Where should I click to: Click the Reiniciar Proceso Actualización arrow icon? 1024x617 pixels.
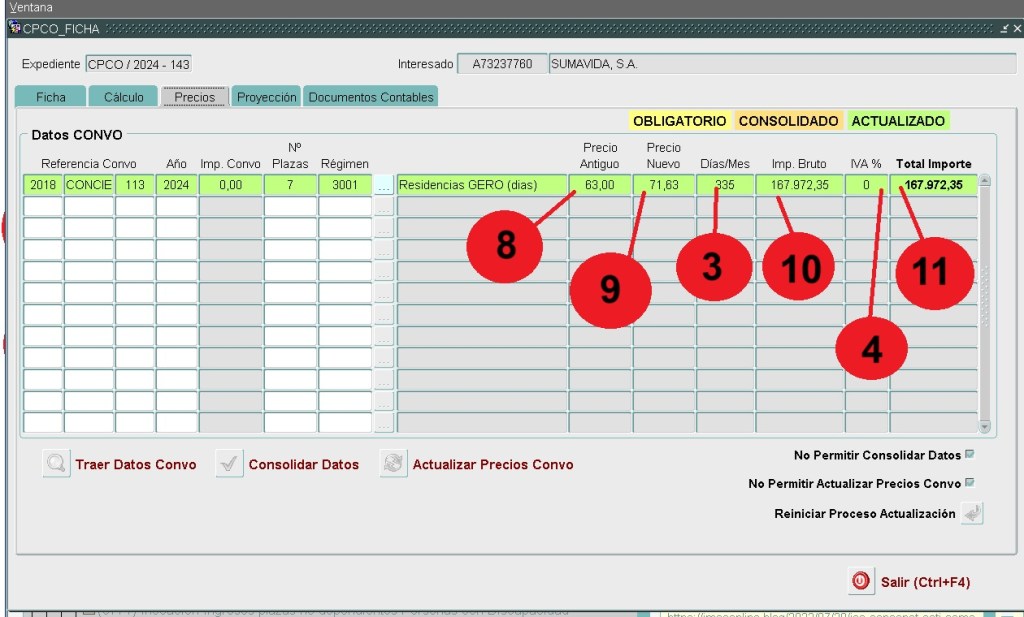972,513
